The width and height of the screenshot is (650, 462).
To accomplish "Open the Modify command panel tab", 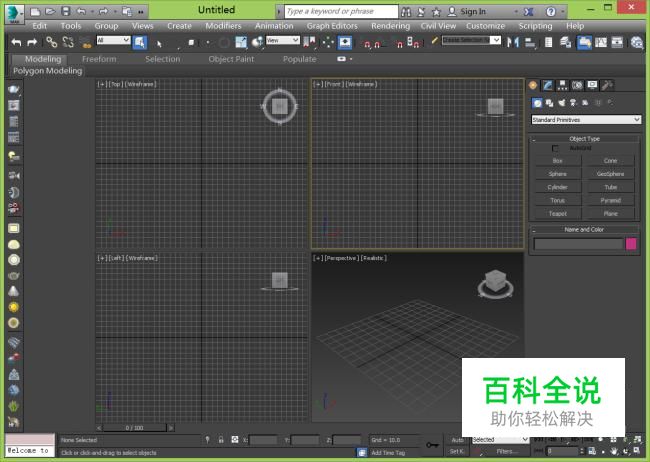I will 548,85.
